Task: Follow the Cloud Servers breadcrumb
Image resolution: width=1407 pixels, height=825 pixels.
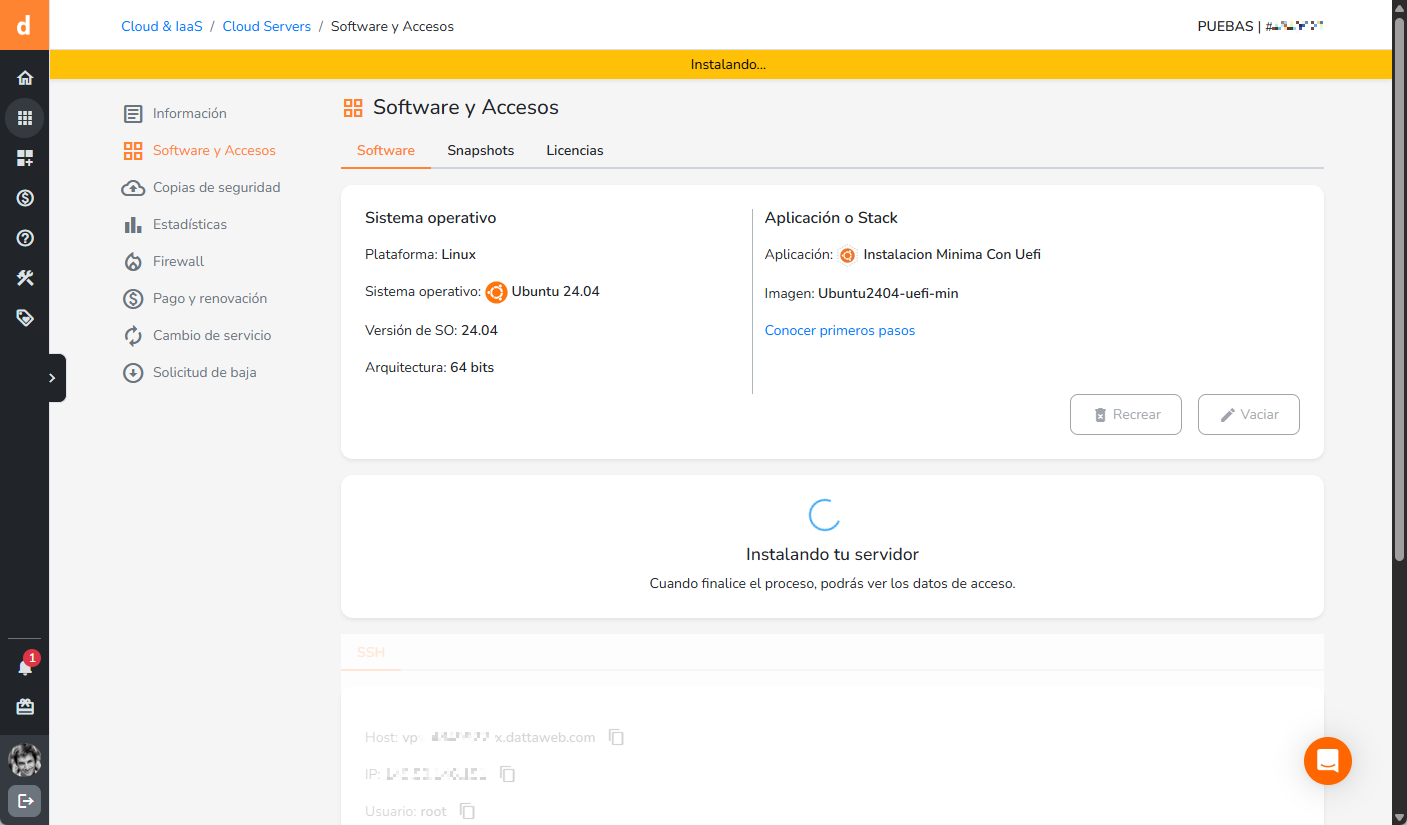Action: point(267,26)
